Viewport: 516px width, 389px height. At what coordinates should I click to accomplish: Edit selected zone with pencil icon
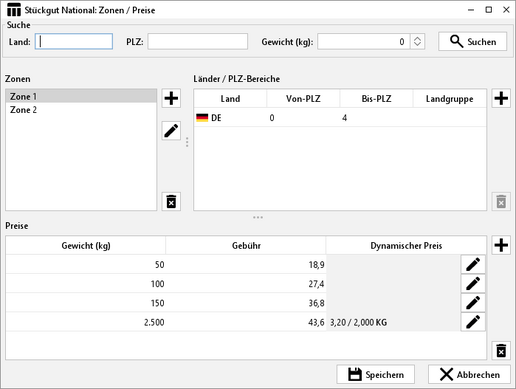pos(171,130)
